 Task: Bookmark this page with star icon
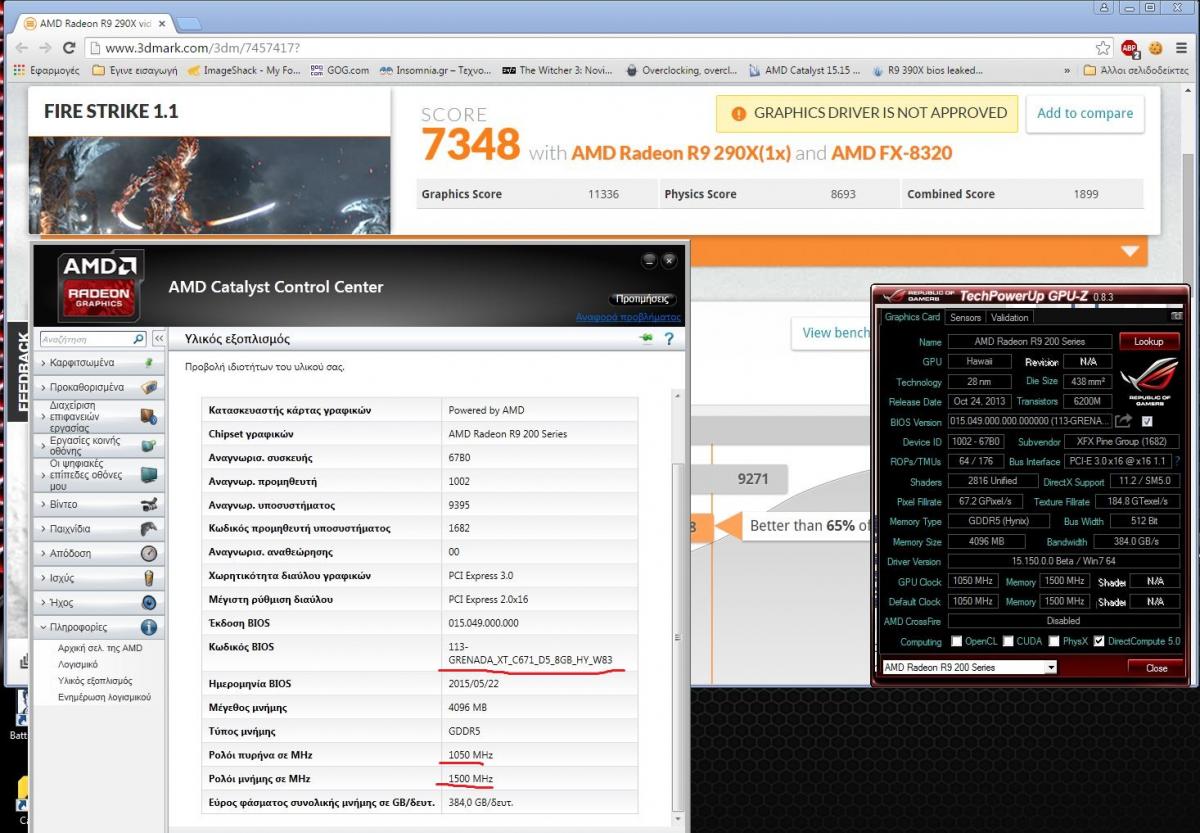pyautogui.click(x=1102, y=47)
